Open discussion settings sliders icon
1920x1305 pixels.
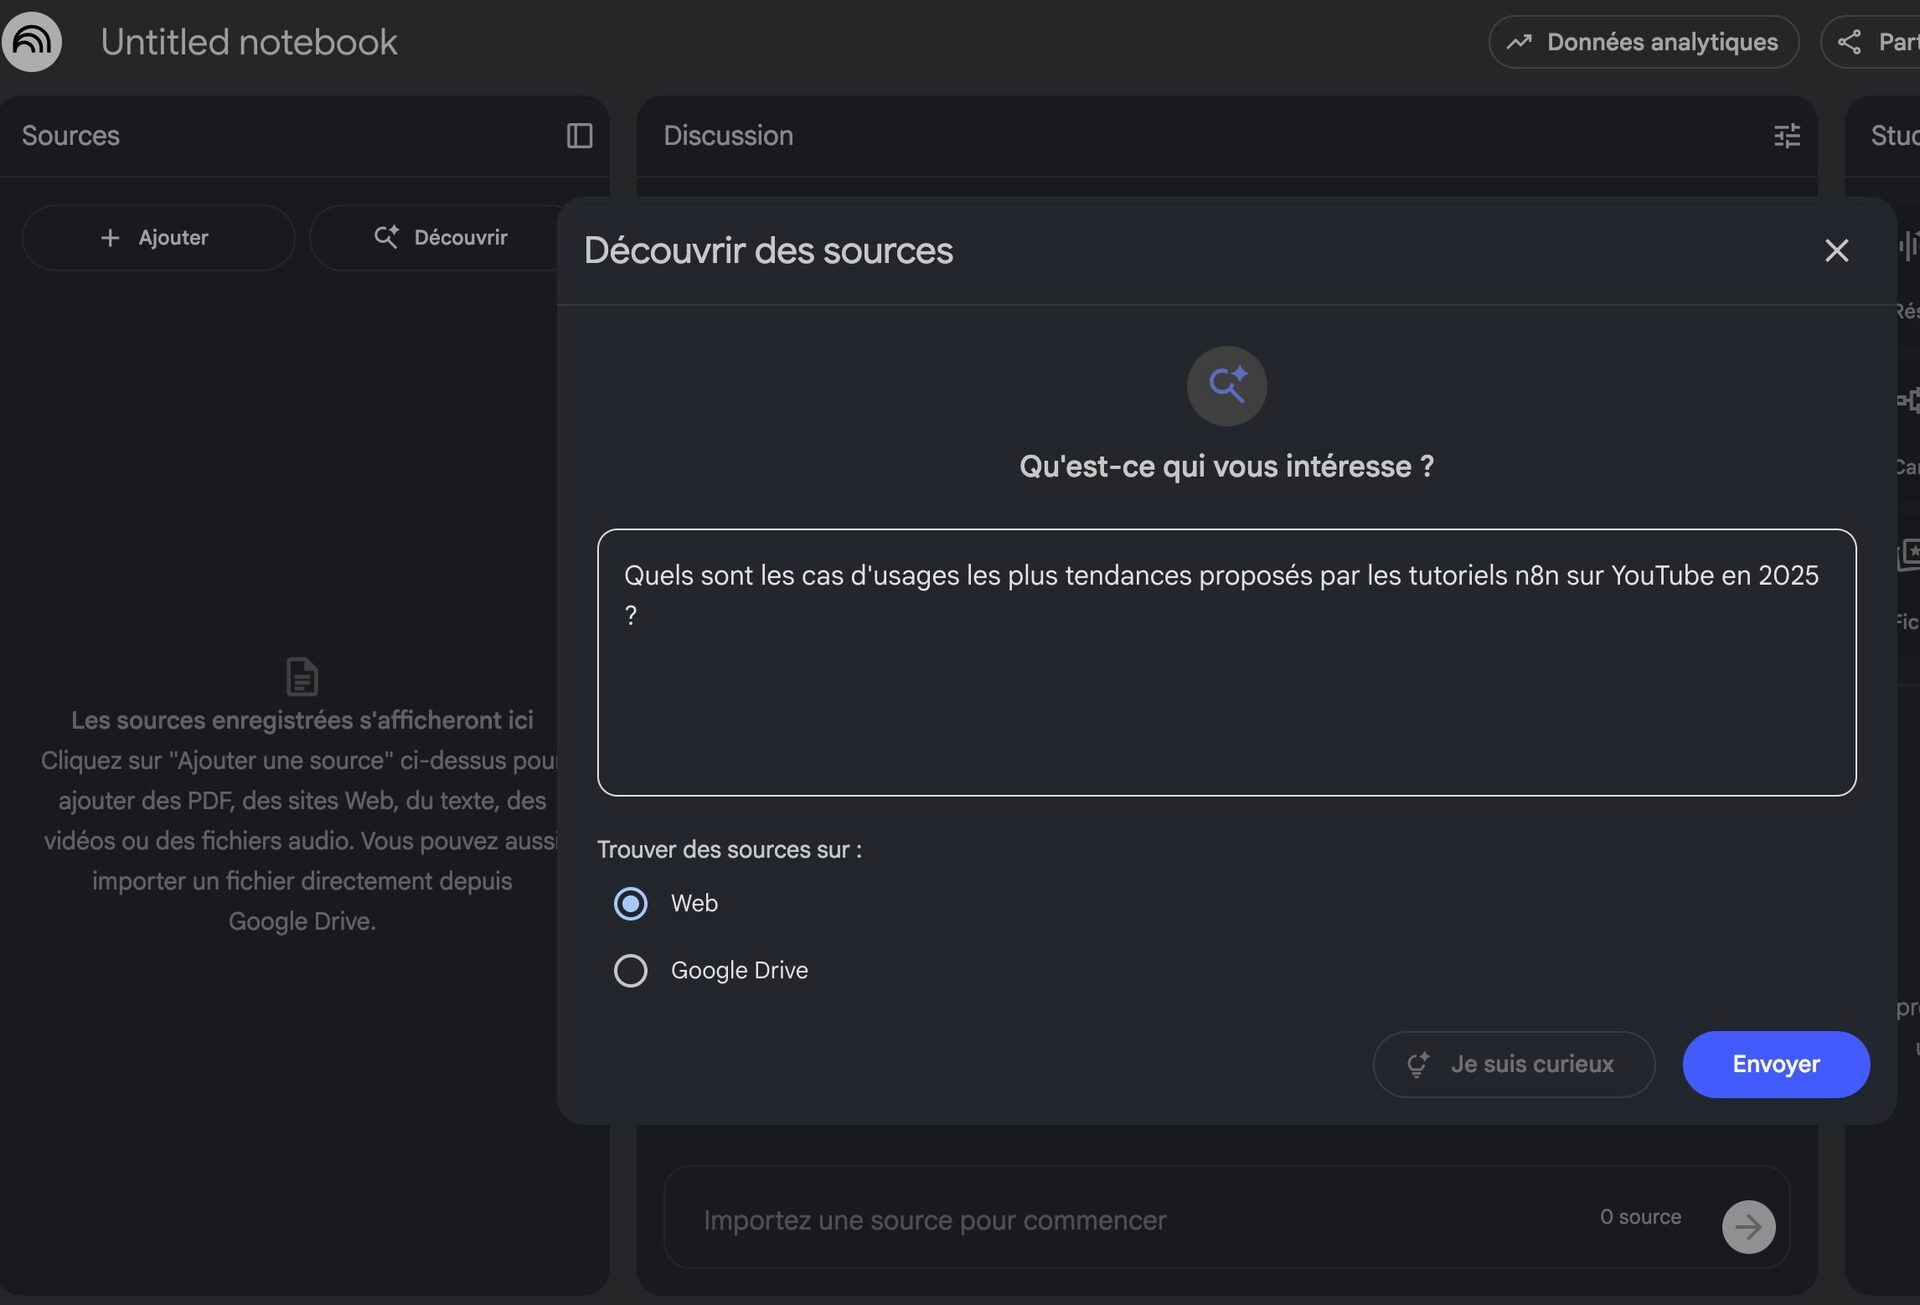(x=1787, y=136)
